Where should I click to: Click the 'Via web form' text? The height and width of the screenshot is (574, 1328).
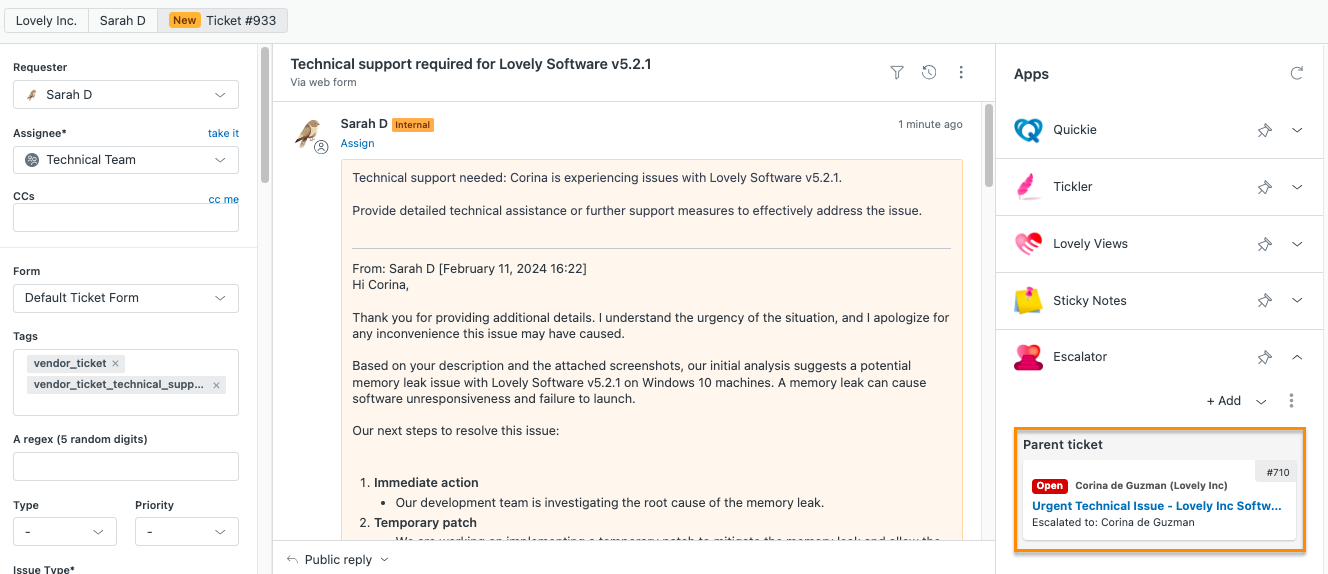click(324, 83)
